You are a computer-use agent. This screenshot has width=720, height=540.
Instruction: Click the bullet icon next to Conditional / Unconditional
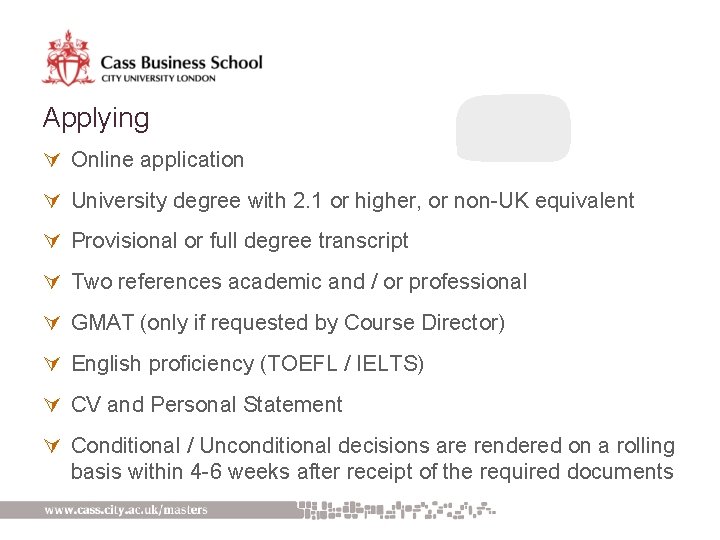coord(52,445)
